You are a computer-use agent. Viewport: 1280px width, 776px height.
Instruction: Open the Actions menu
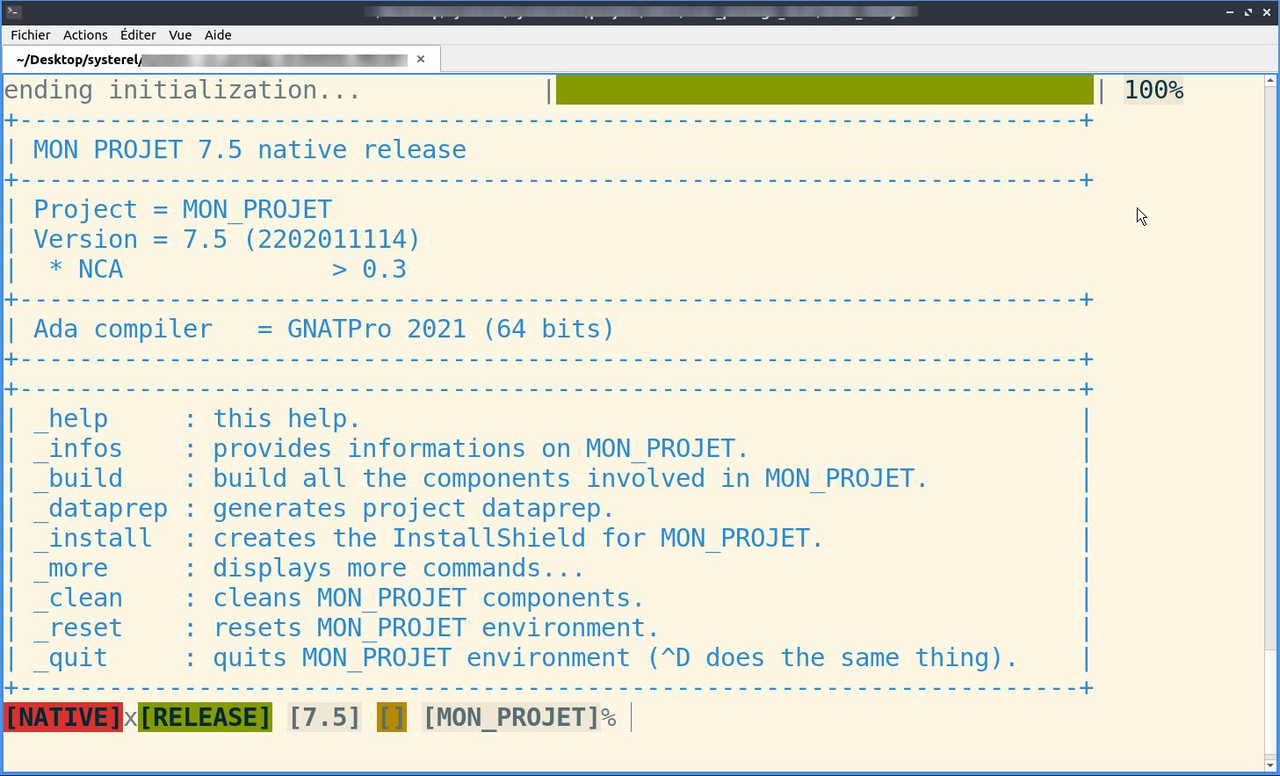tap(85, 35)
